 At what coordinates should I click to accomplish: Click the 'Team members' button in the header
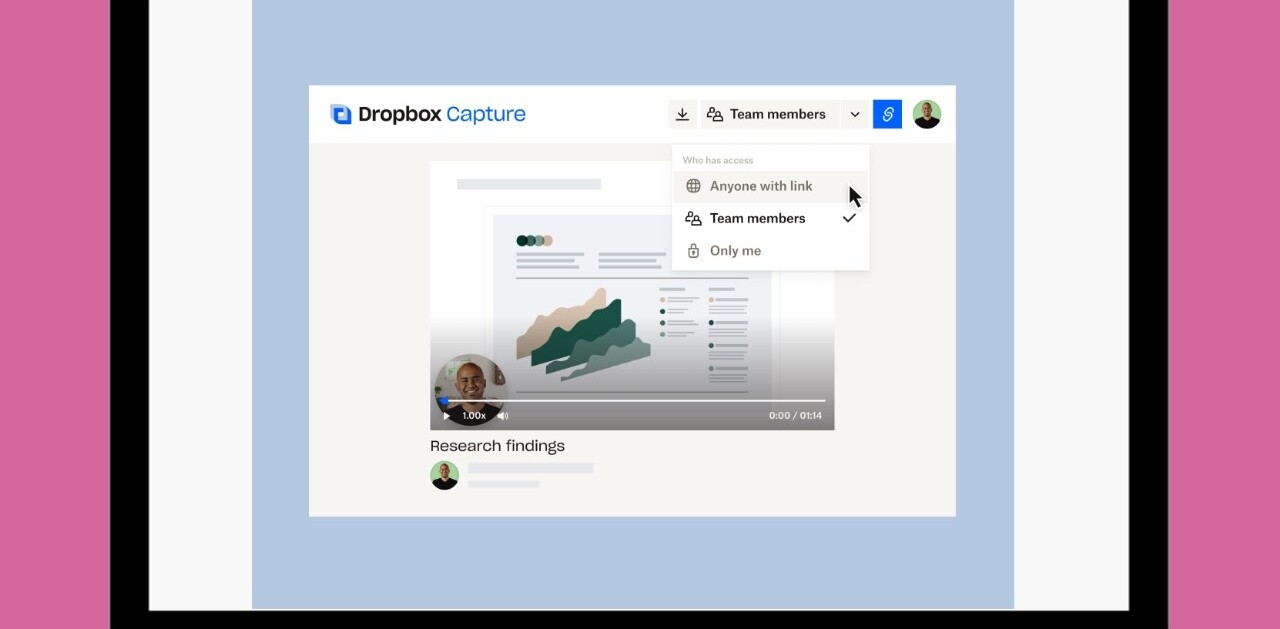[767, 114]
